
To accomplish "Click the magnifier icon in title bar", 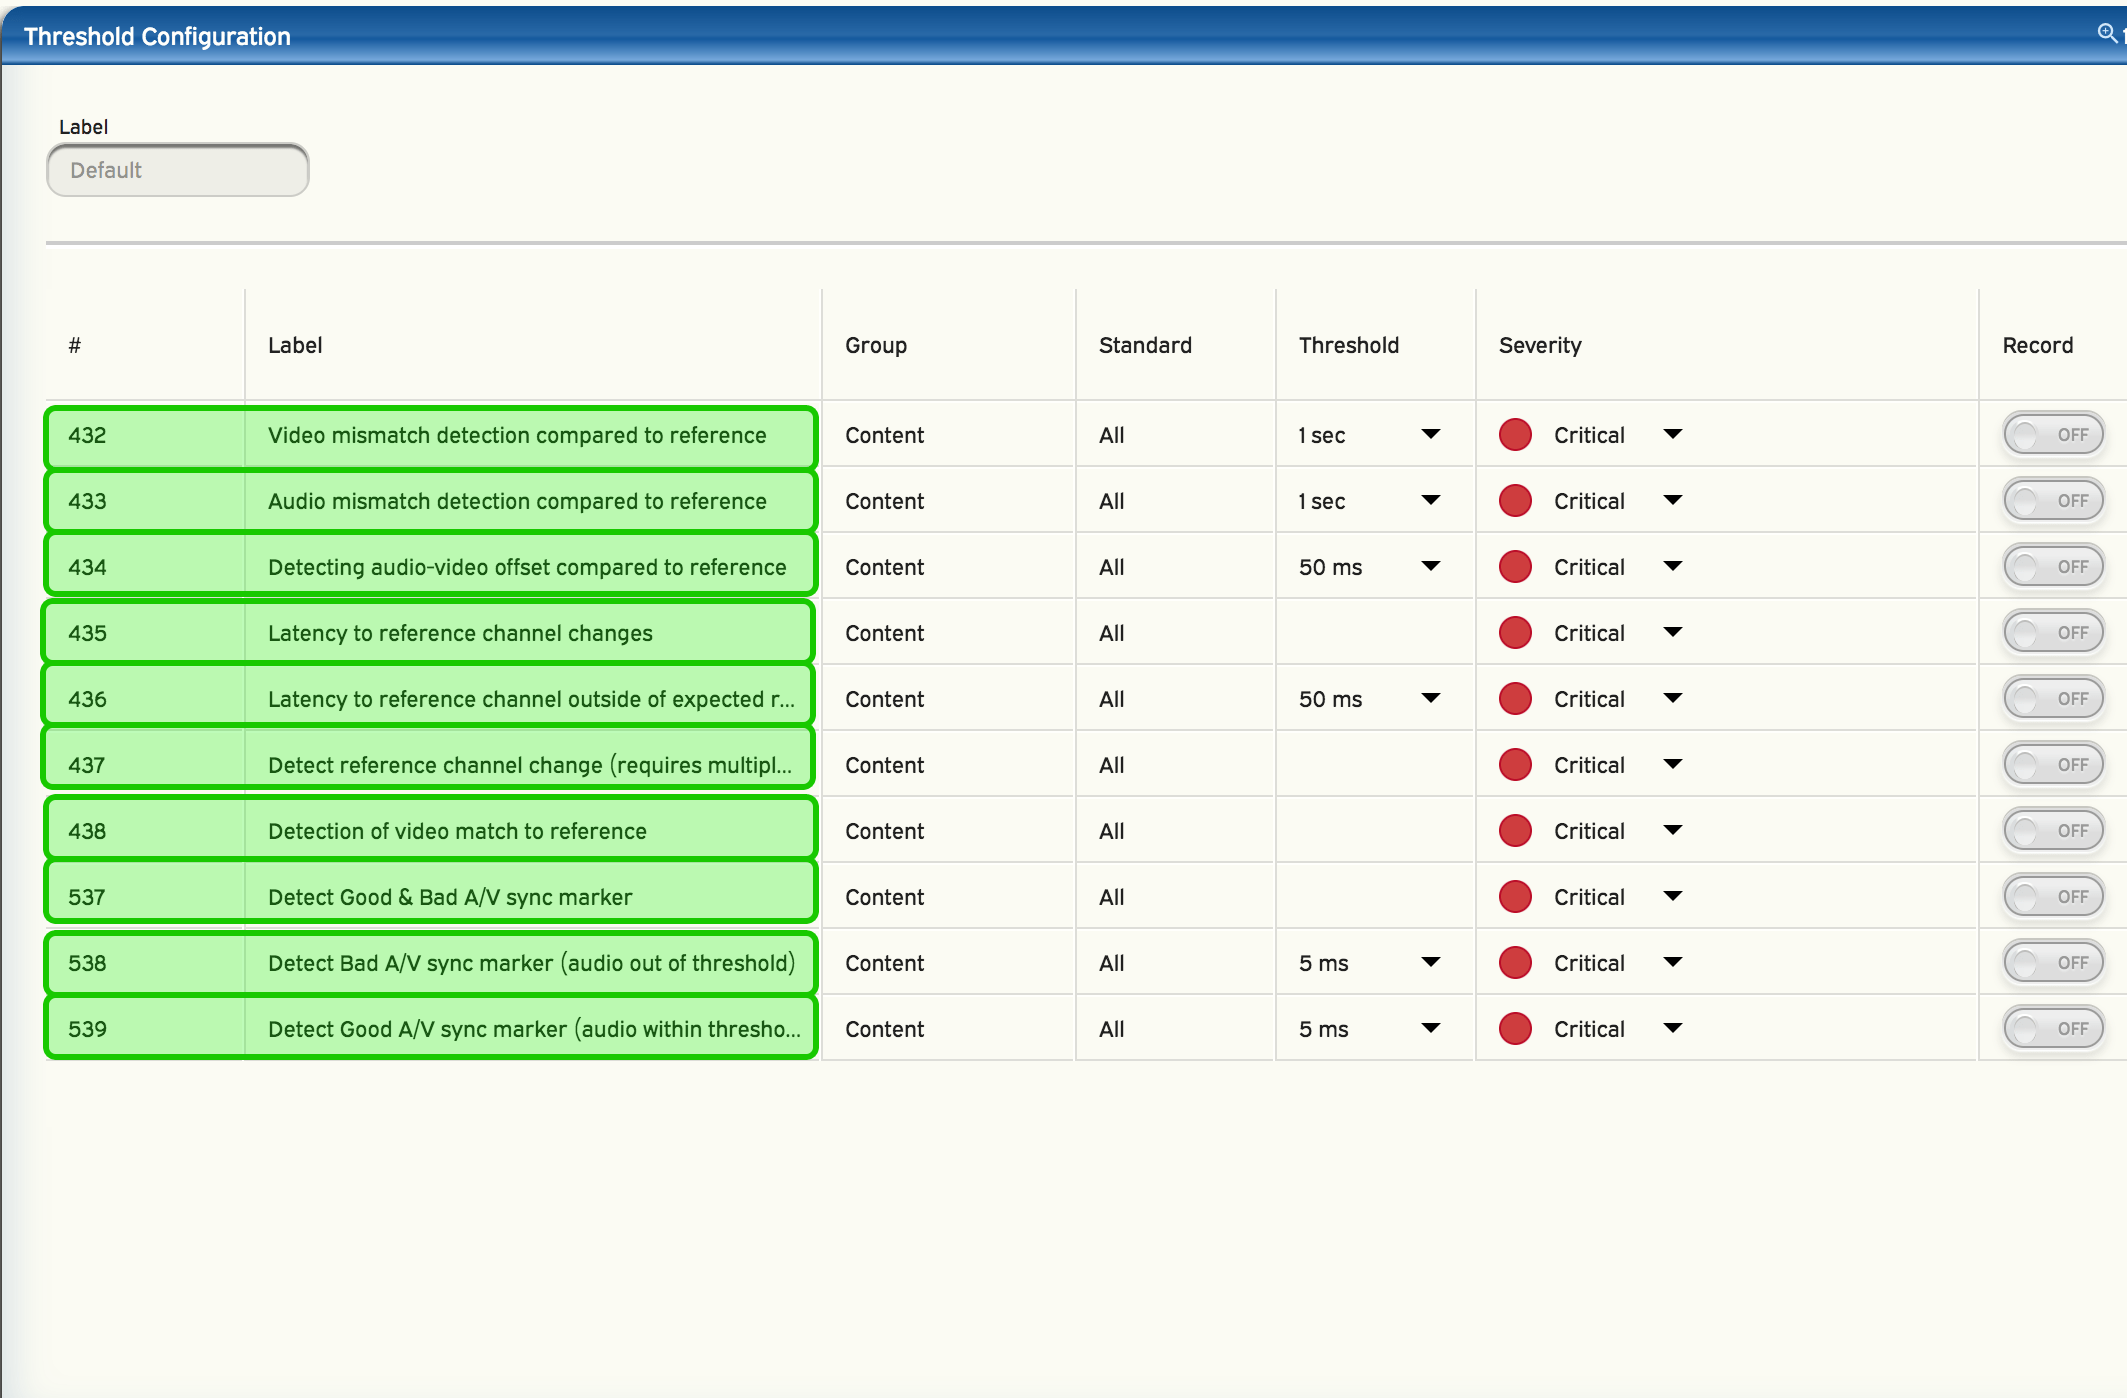I will pos(2106,33).
